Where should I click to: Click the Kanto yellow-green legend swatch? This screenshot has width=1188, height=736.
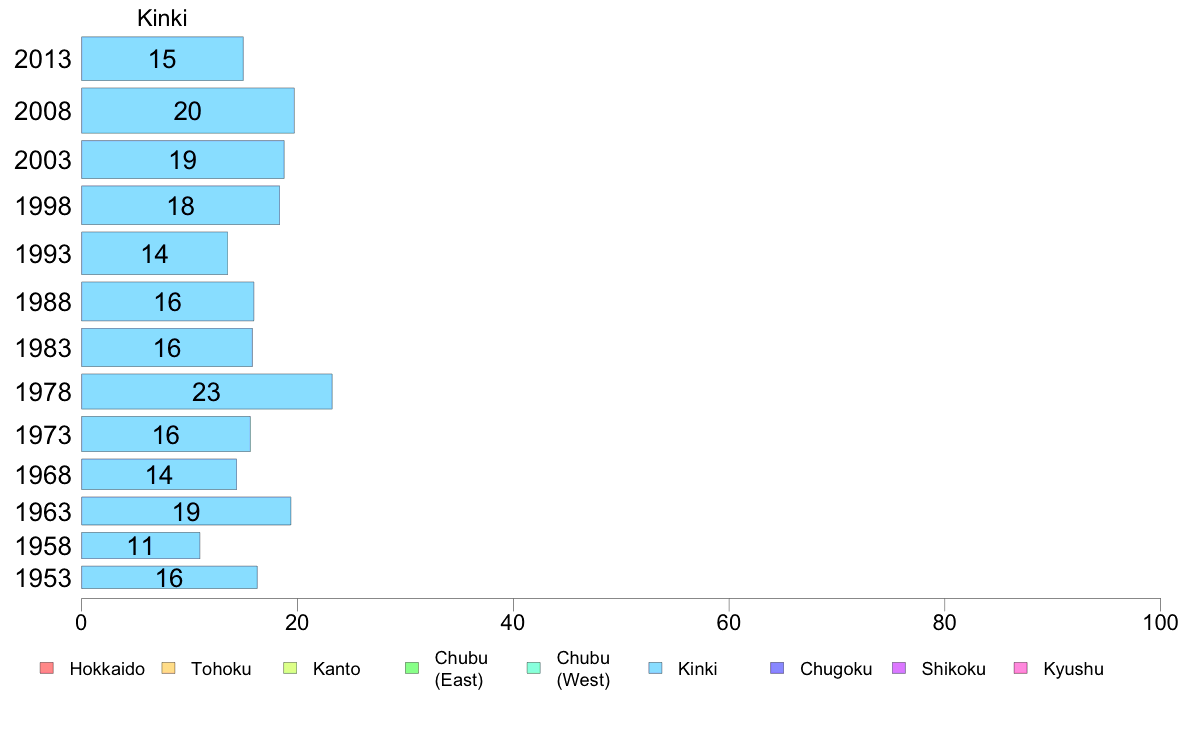(290, 668)
